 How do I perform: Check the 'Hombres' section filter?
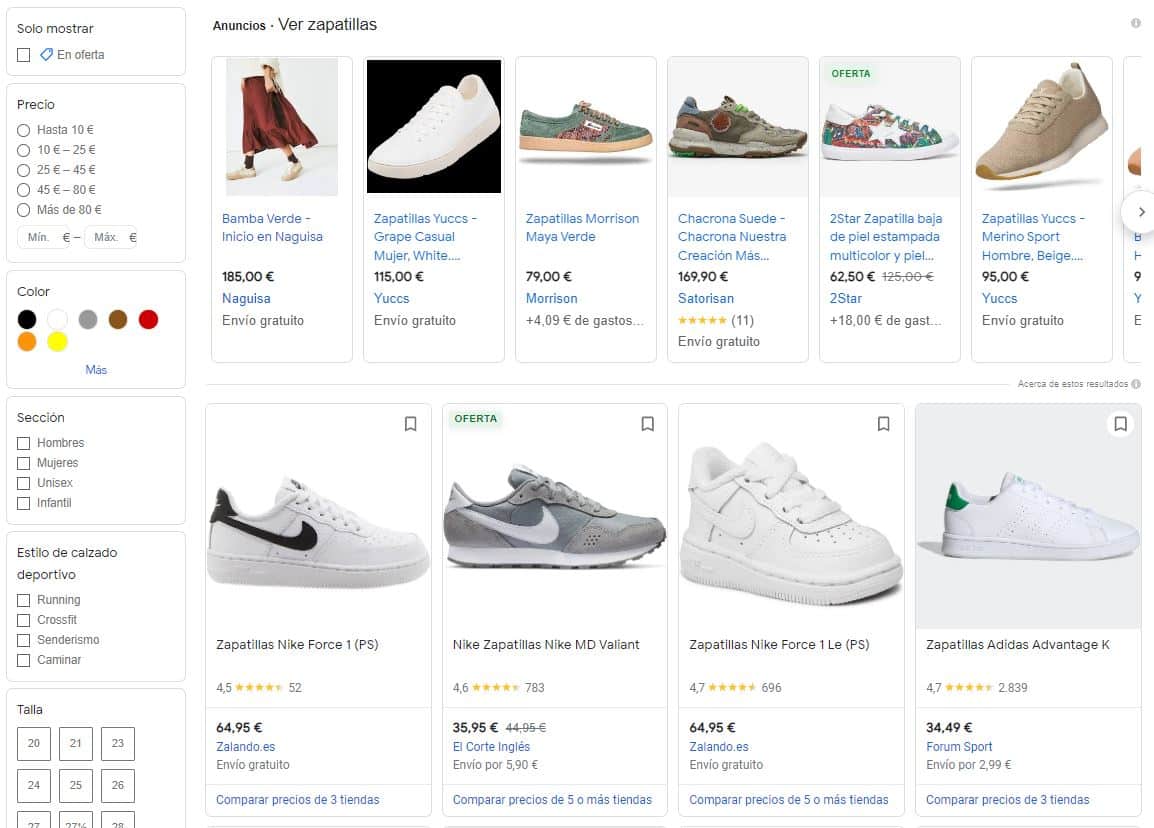23,443
